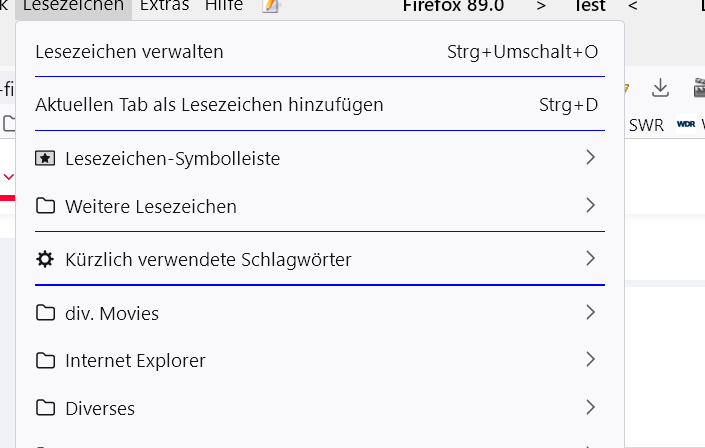Expand the Weitere Lesezeichen submenu arrow
The image size is (705, 448).
coord(590,206)
